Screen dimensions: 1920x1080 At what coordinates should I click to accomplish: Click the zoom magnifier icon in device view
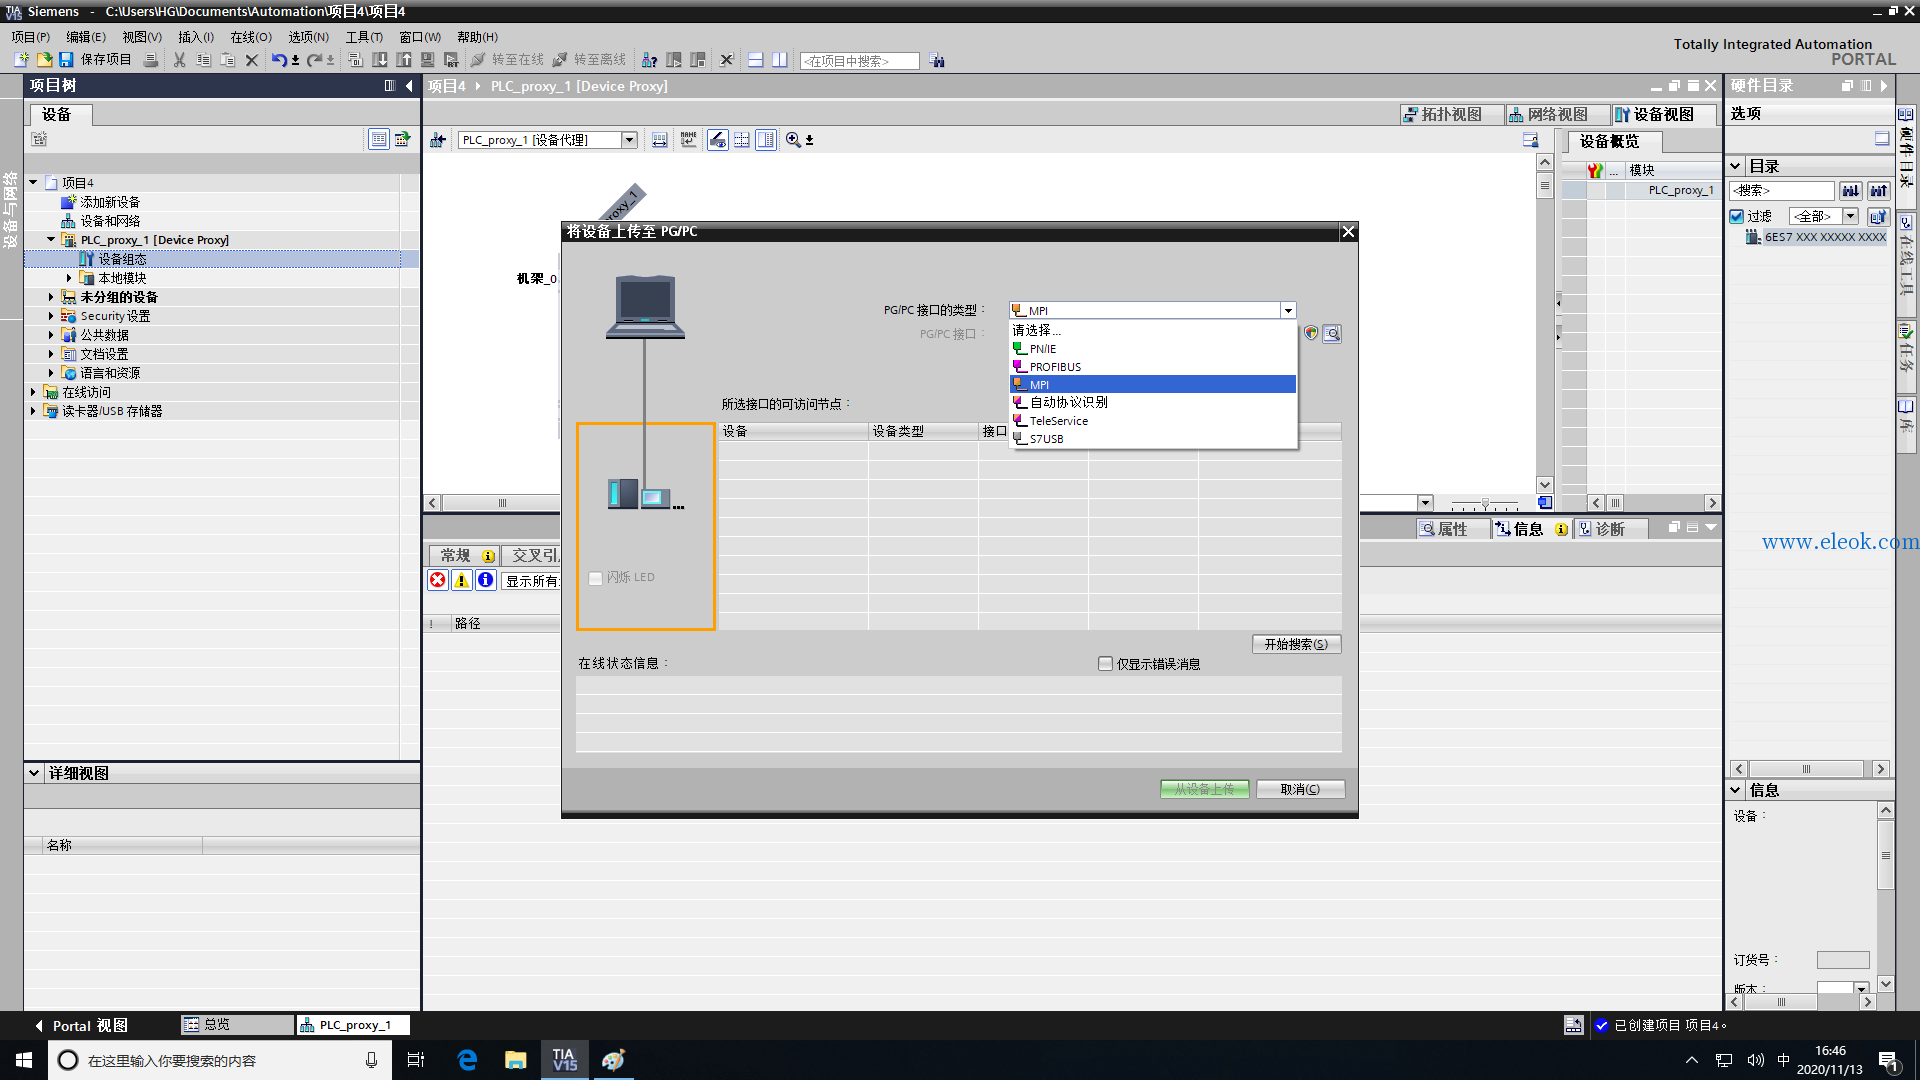click(x=793, y=140)
